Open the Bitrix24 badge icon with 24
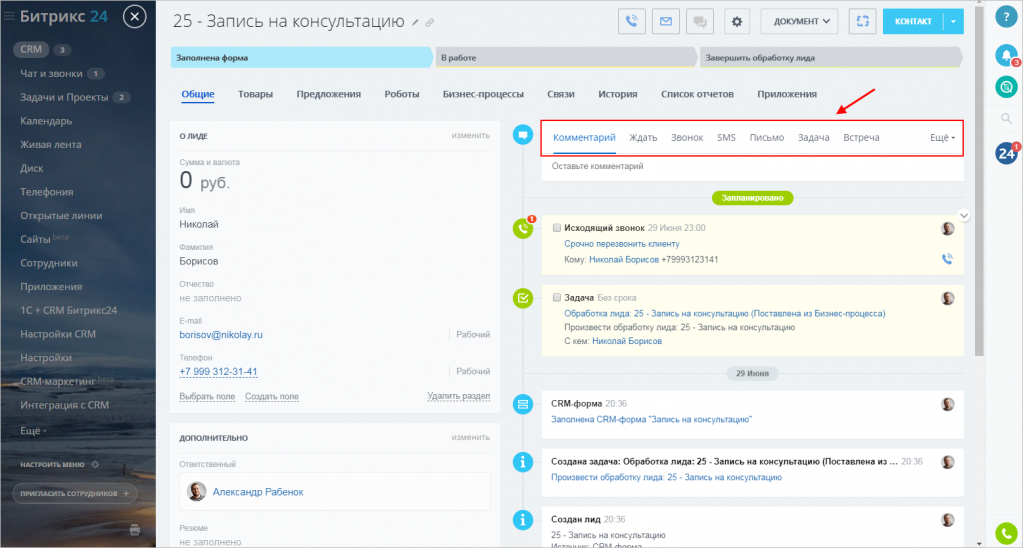1023x548 pixels. point(1007,153)
